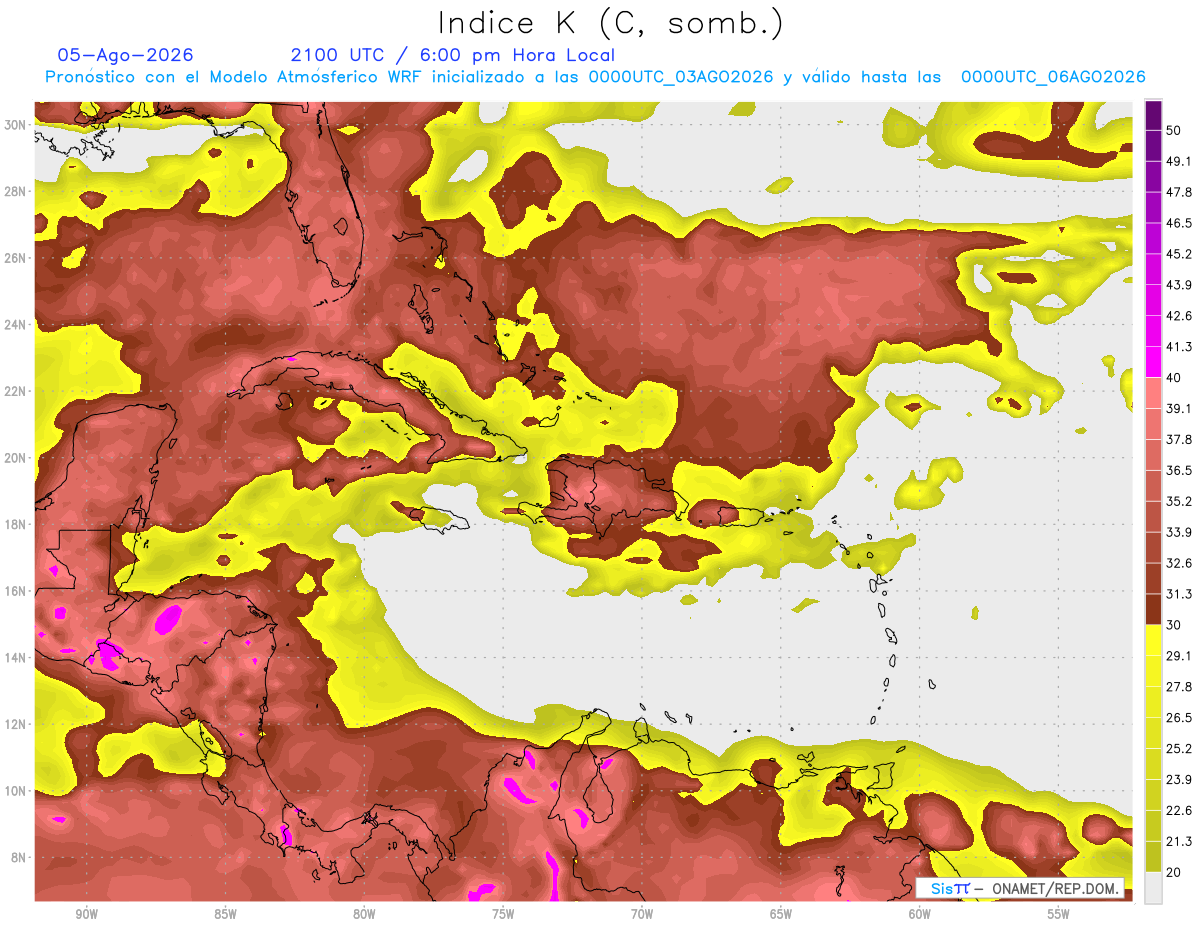Viewport: 1200px width, 927px height.
Task: Select the magenta swatch between 40 and 41.3
Action: (1154, 361)
